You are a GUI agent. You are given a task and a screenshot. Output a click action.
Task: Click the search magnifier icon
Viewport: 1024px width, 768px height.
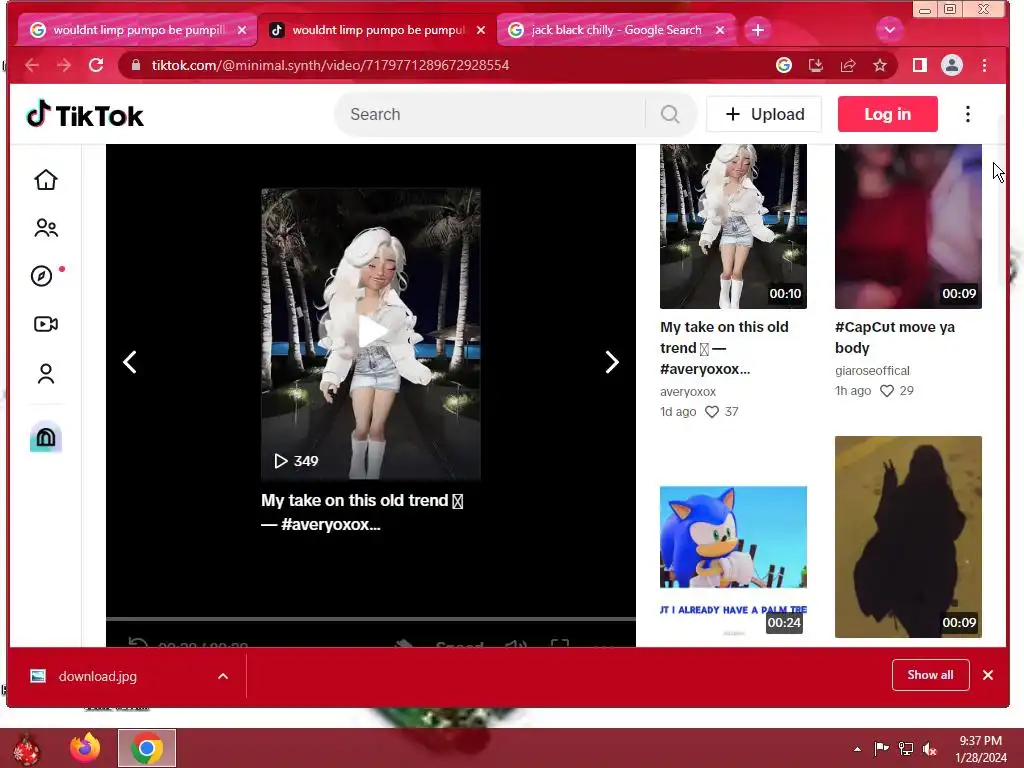pos(669,114)
